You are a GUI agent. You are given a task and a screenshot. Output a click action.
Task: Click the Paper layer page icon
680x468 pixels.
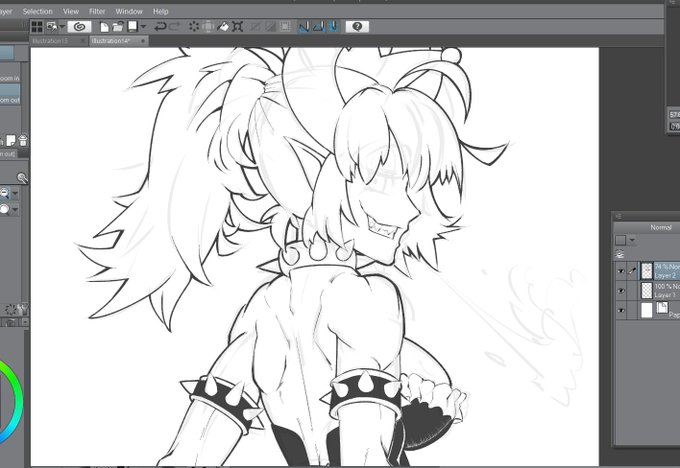pos(662,308)
